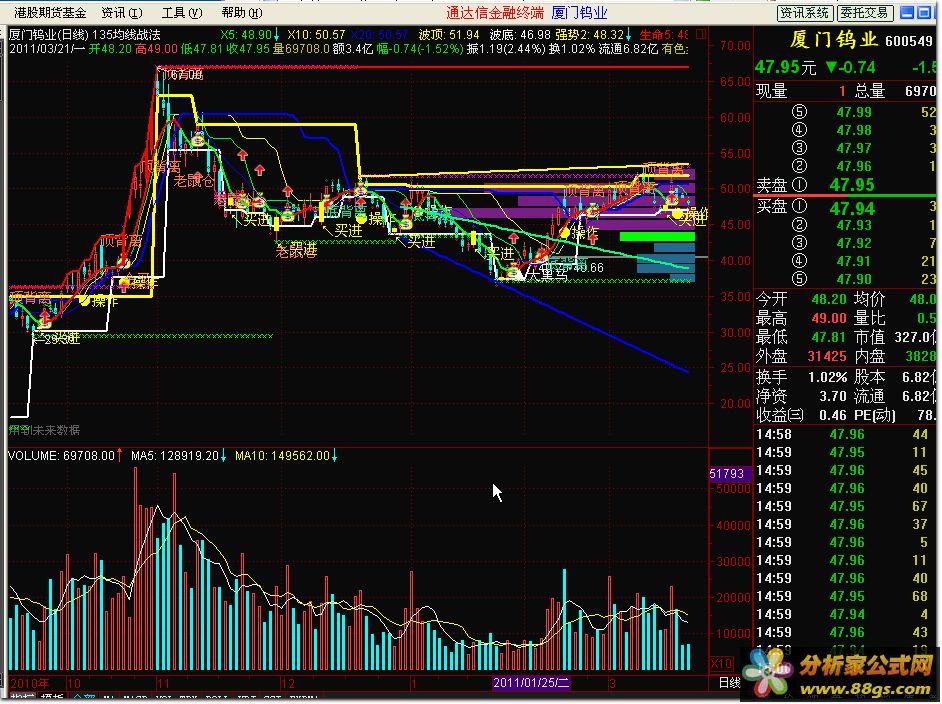This screenshot has width=942, height=704.
Task: Click the 委托交易 button
Action: (x=865, y=13)
